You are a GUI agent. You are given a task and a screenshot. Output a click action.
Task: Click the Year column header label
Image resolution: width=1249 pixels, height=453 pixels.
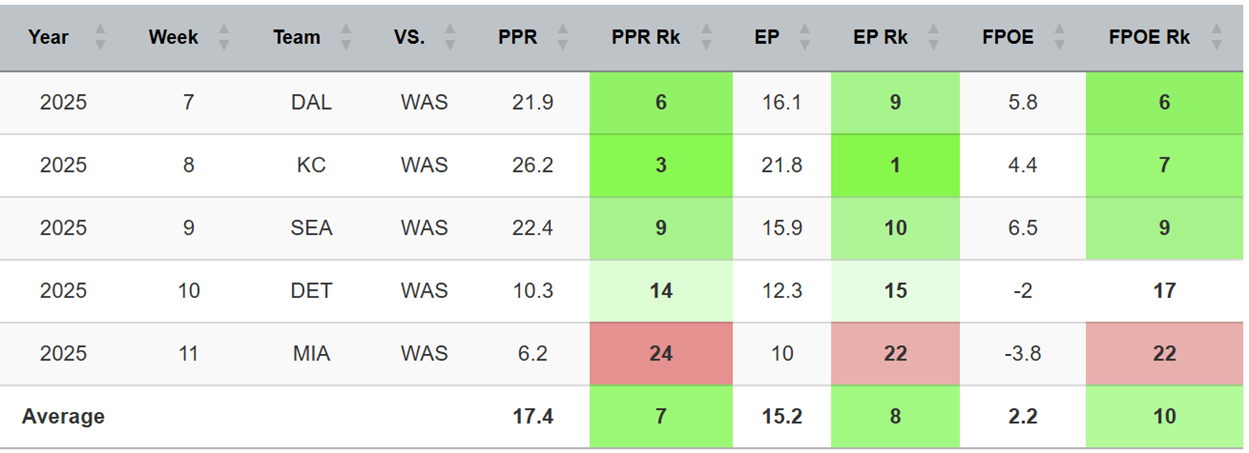[48, 38]
